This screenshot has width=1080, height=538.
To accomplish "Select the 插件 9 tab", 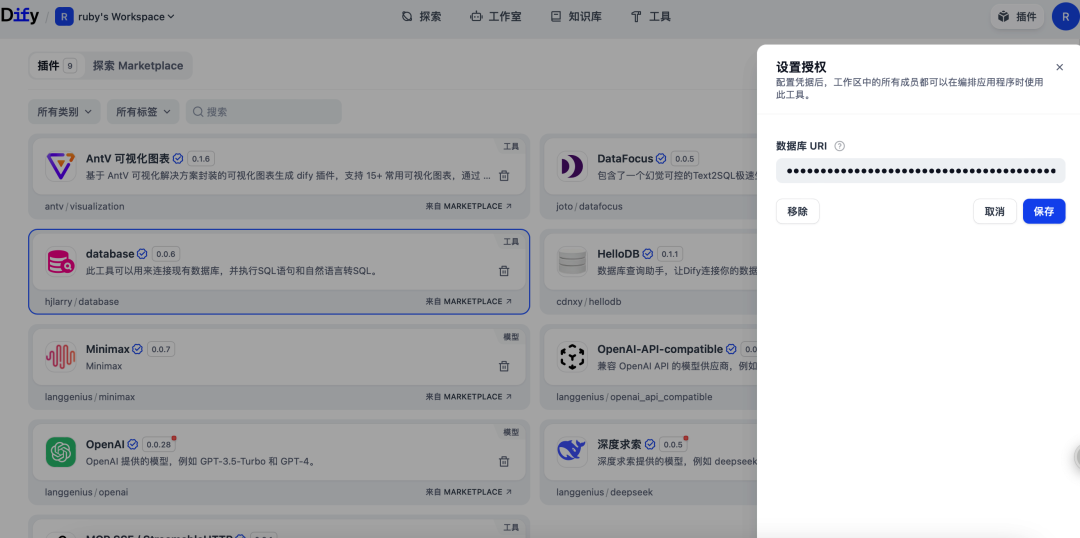I will [56, 65].
